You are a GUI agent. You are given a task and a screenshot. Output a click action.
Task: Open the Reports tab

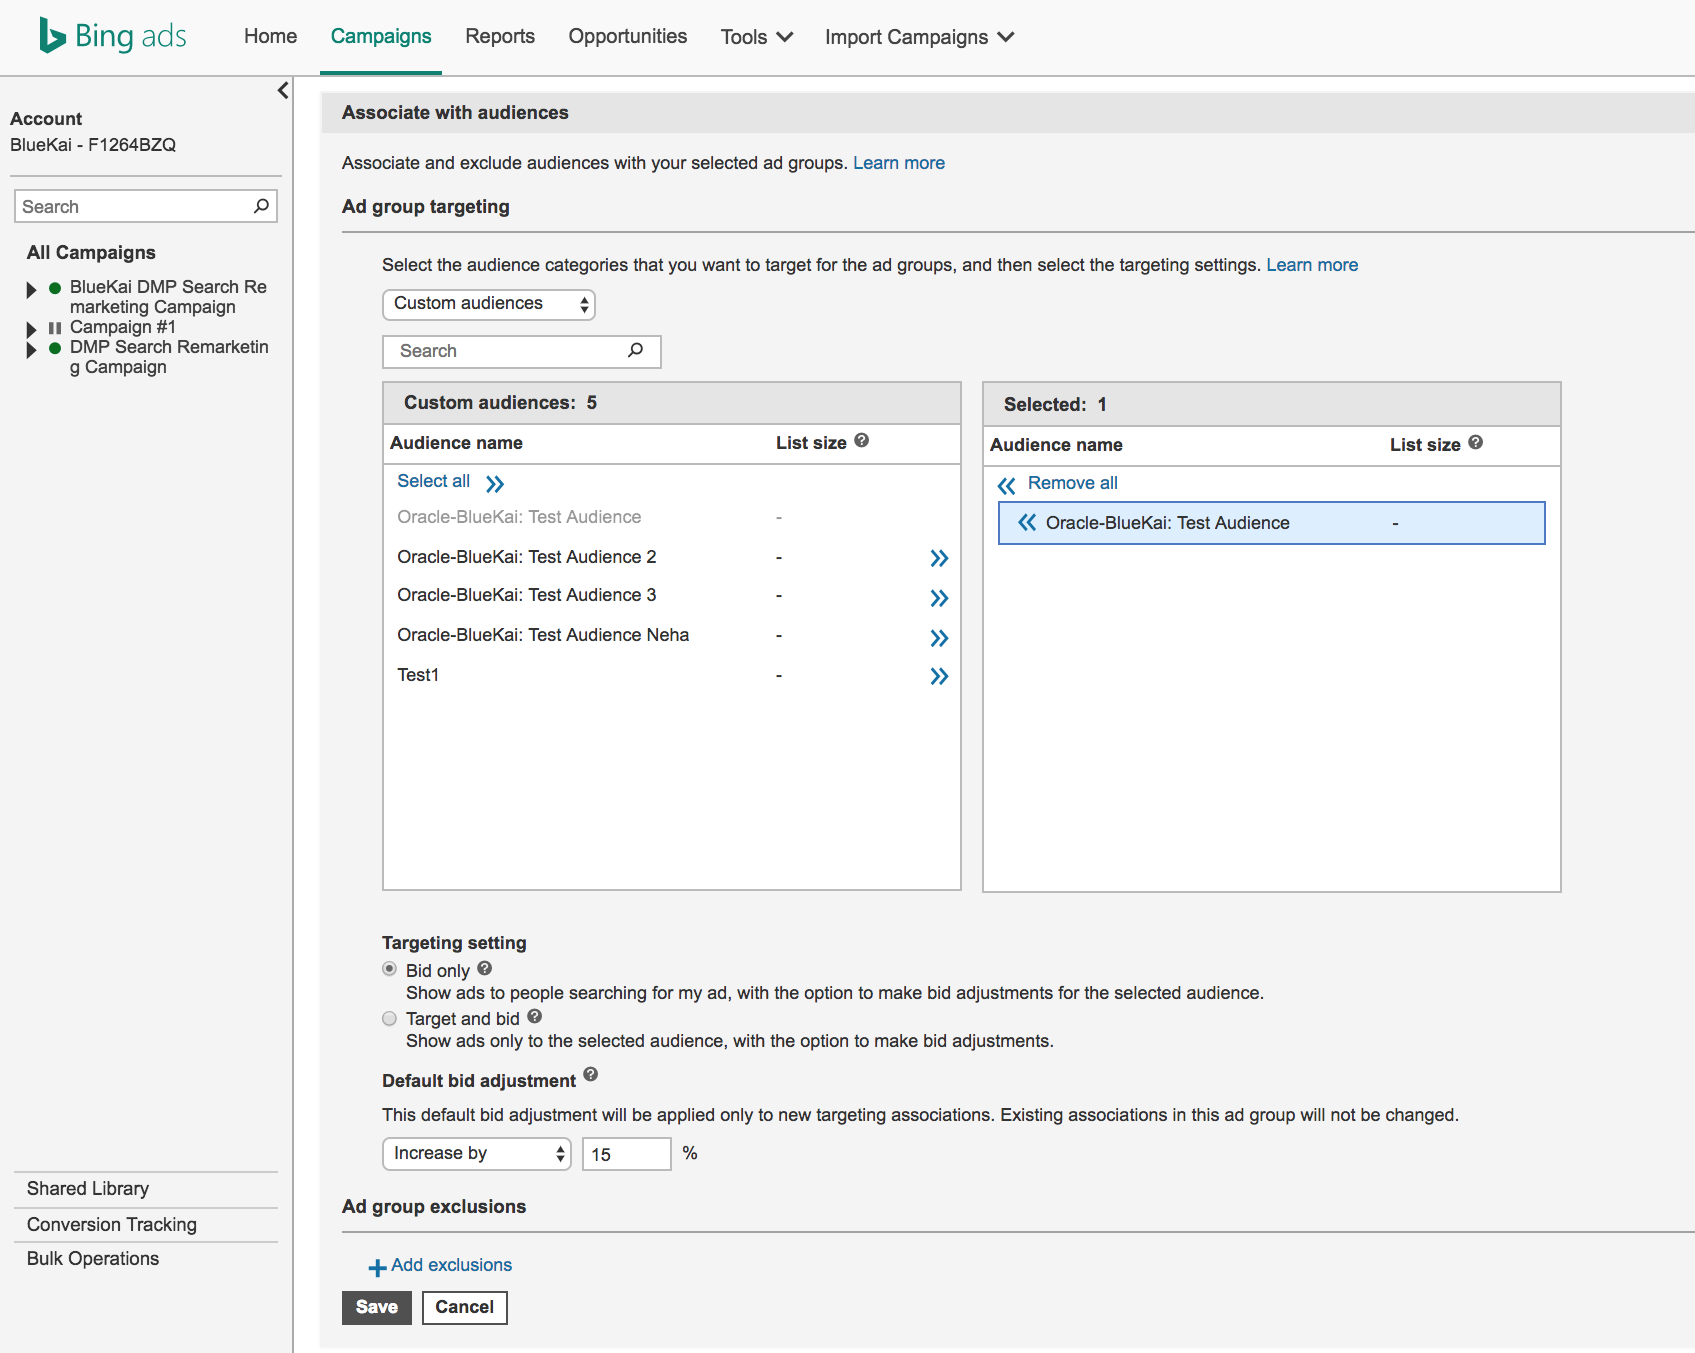coord(500,37)
